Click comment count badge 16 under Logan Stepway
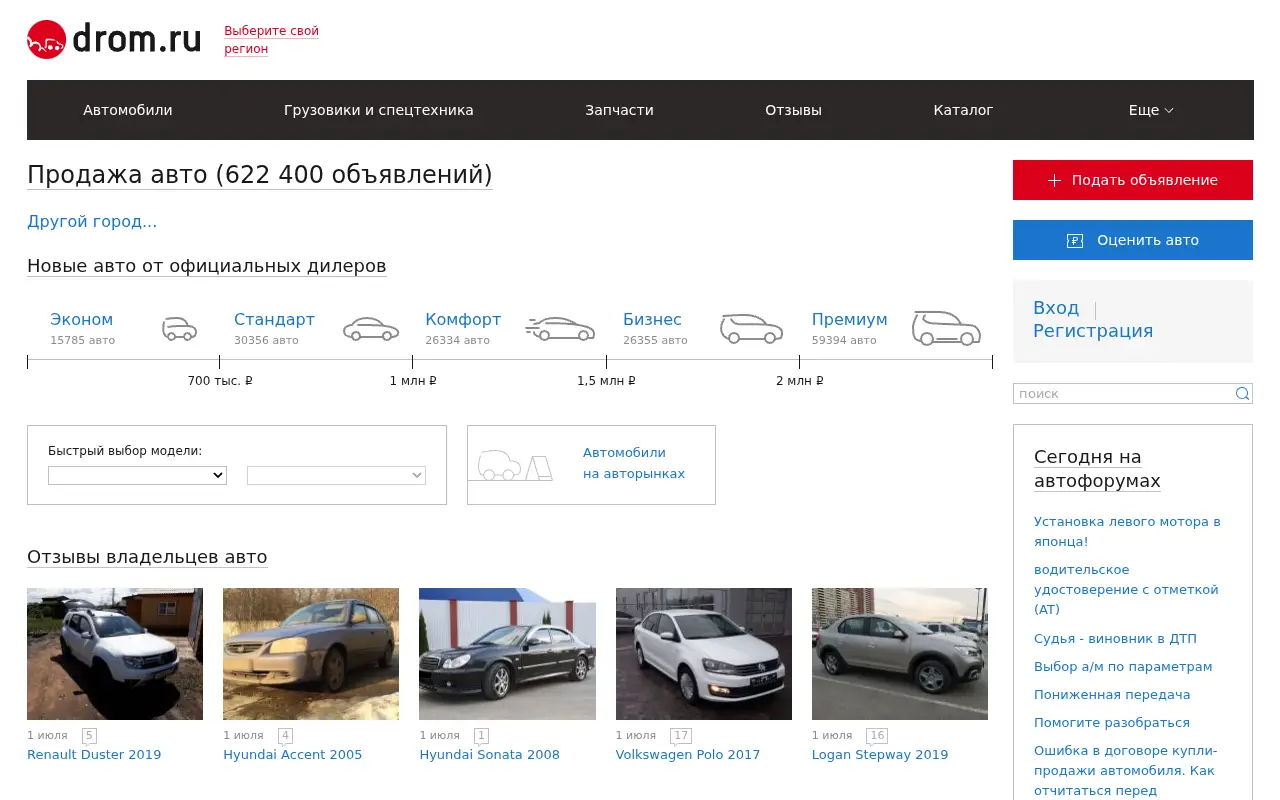The height and width of the screenshot is (800, 1280). pyautogui.click(x=877, y=736)
